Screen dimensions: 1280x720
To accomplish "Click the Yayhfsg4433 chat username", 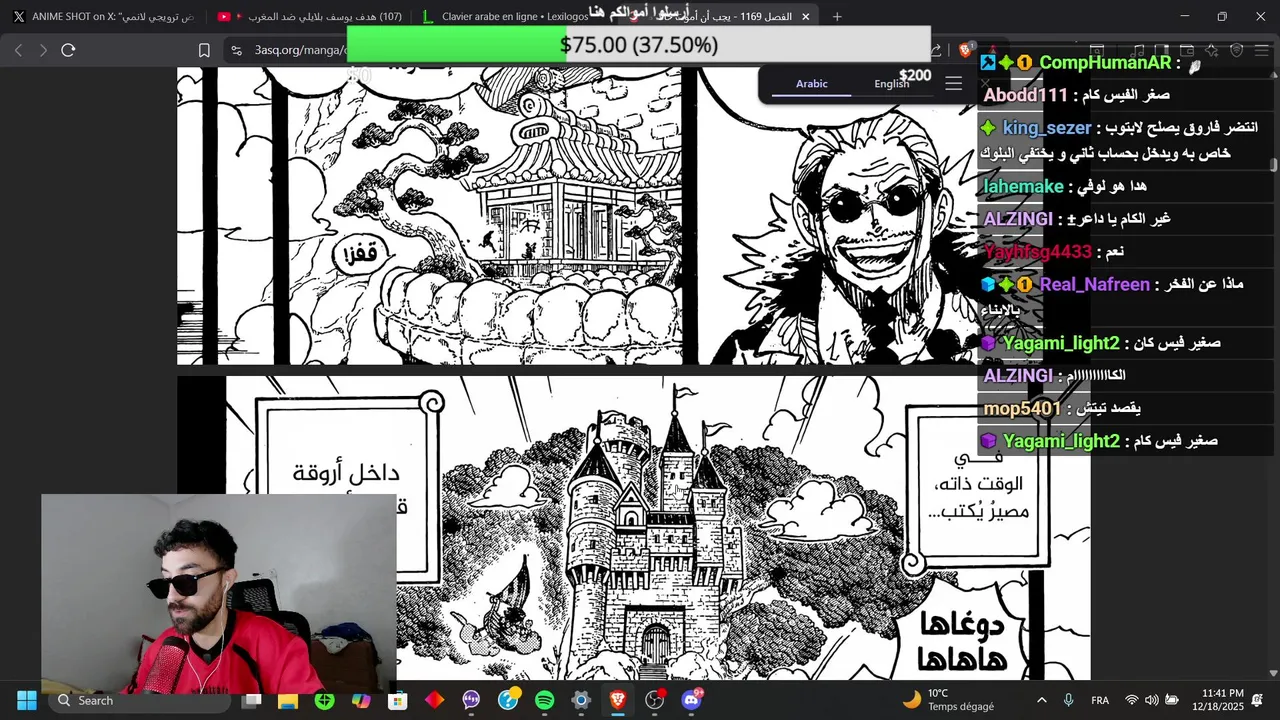I will 1038,252.
